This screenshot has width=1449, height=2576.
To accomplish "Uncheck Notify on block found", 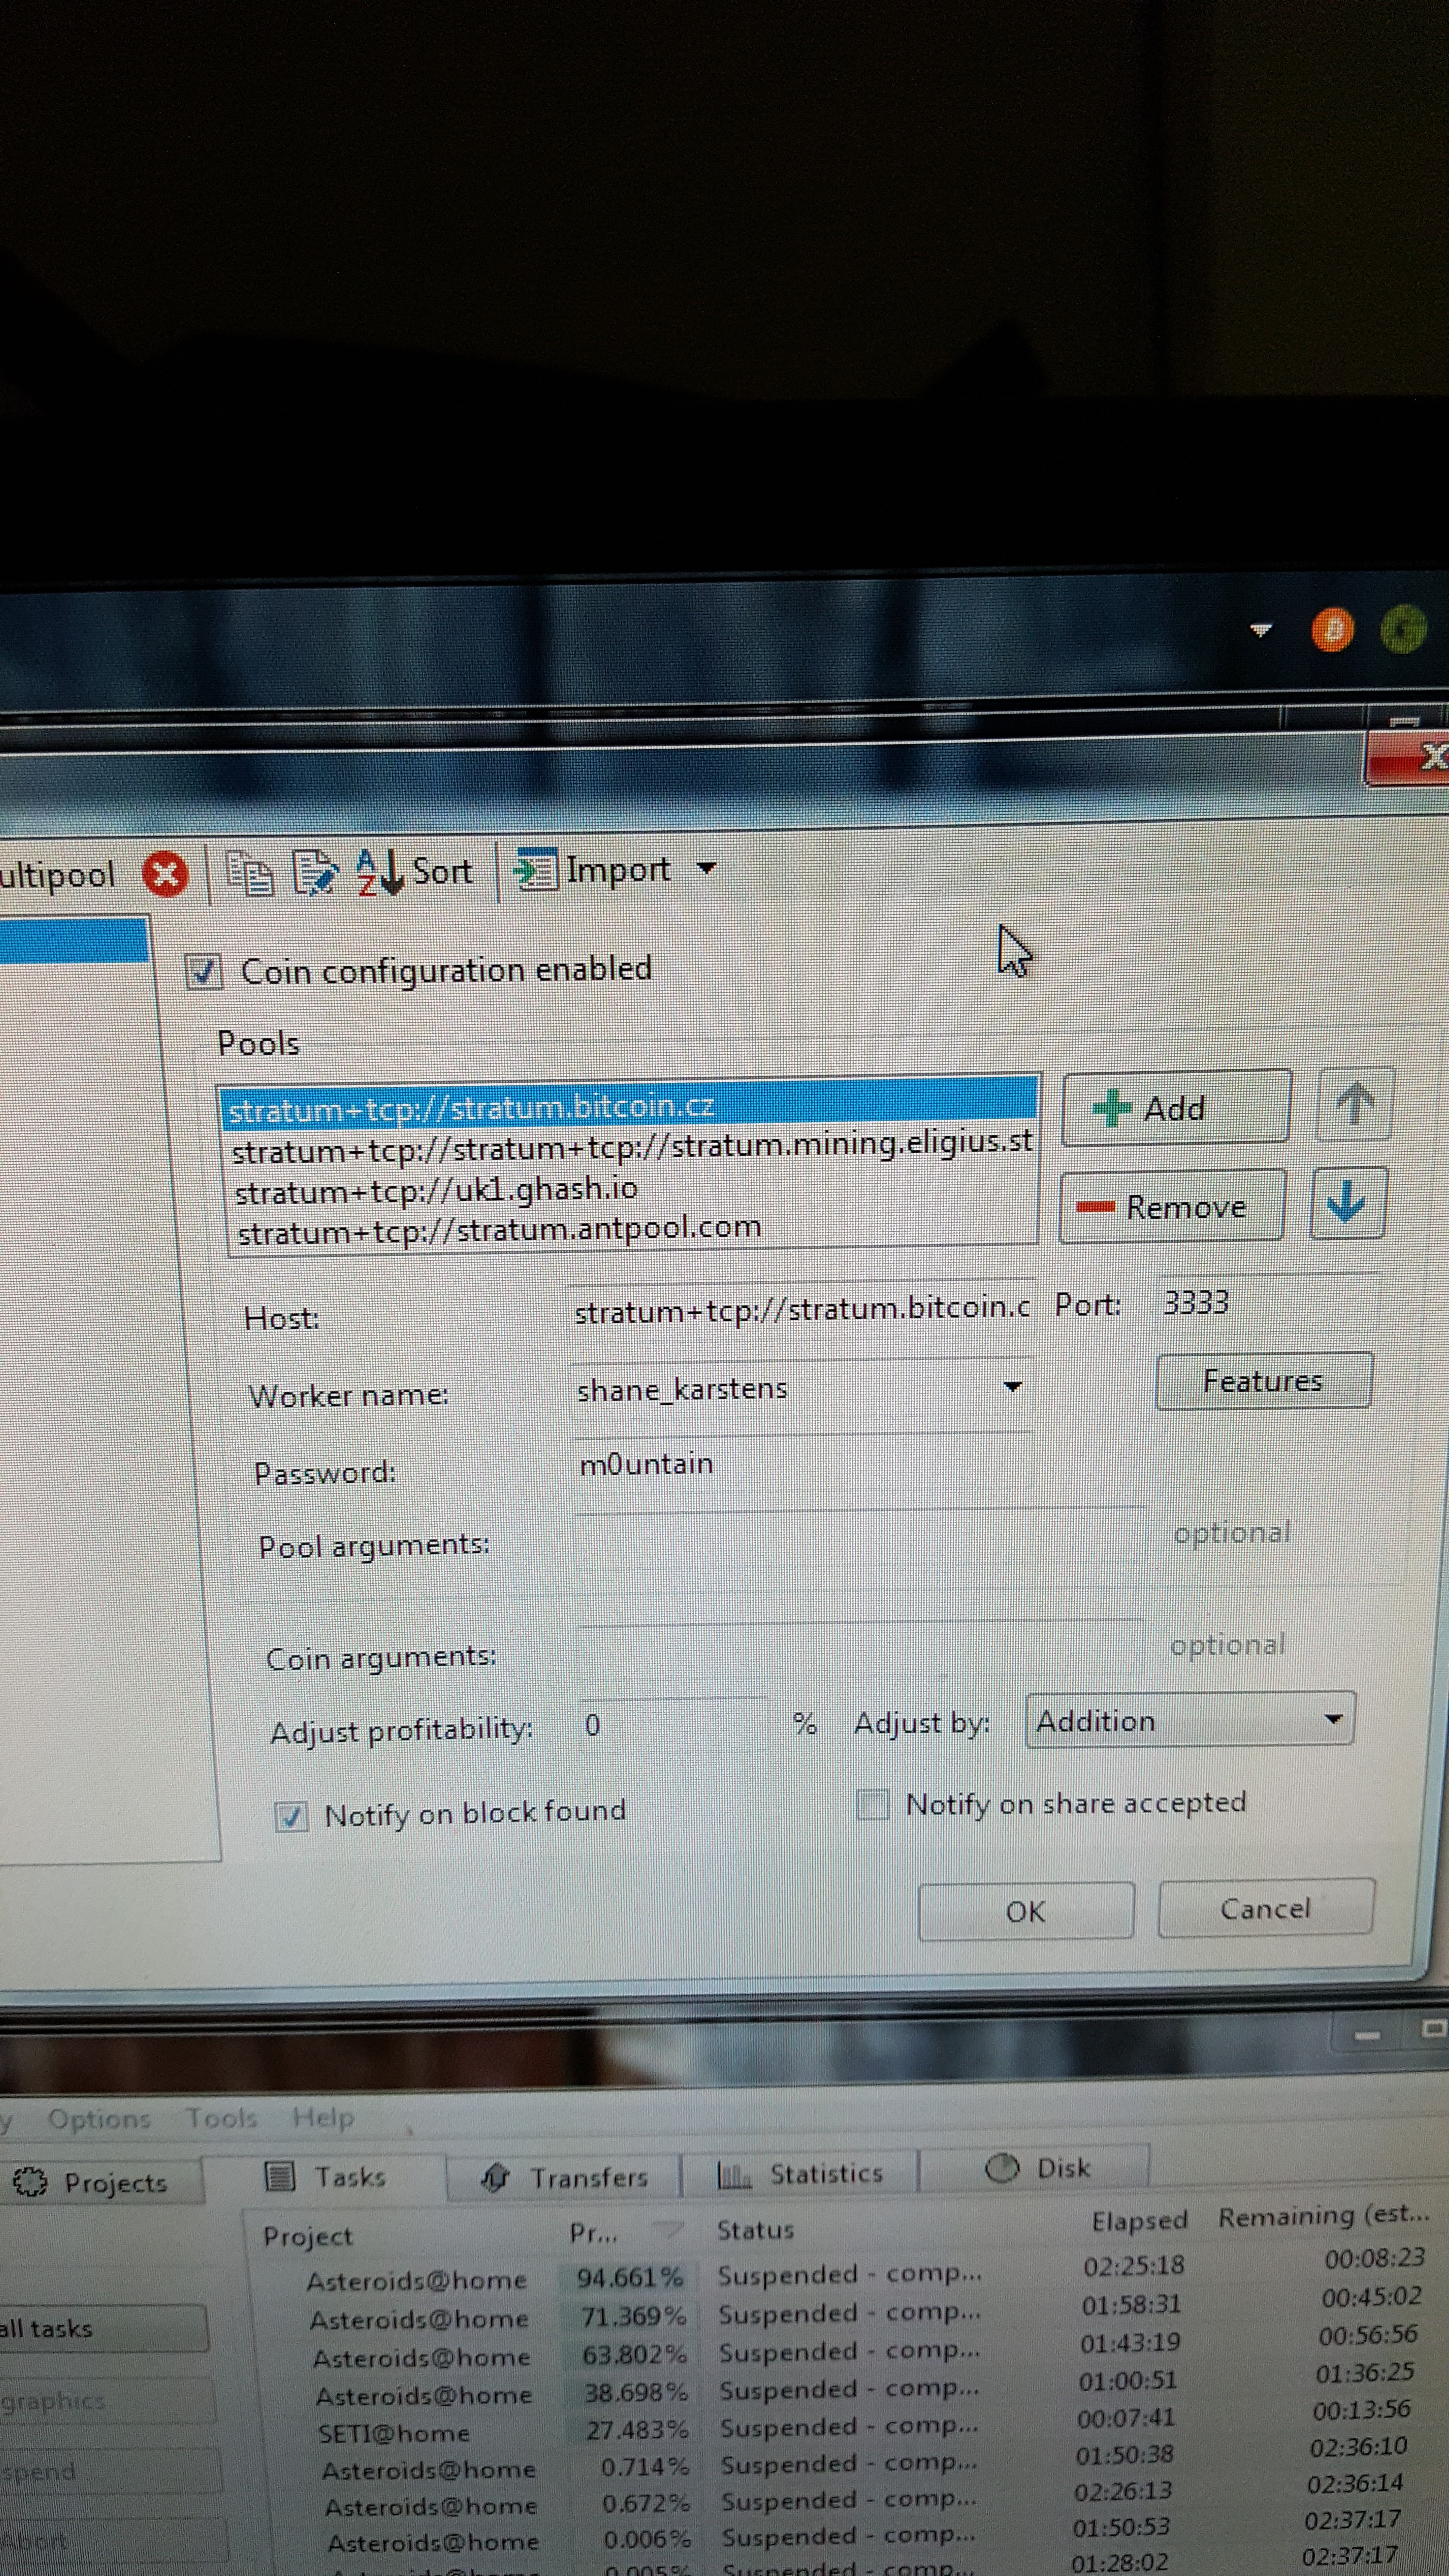I will tap(291, 1817).
